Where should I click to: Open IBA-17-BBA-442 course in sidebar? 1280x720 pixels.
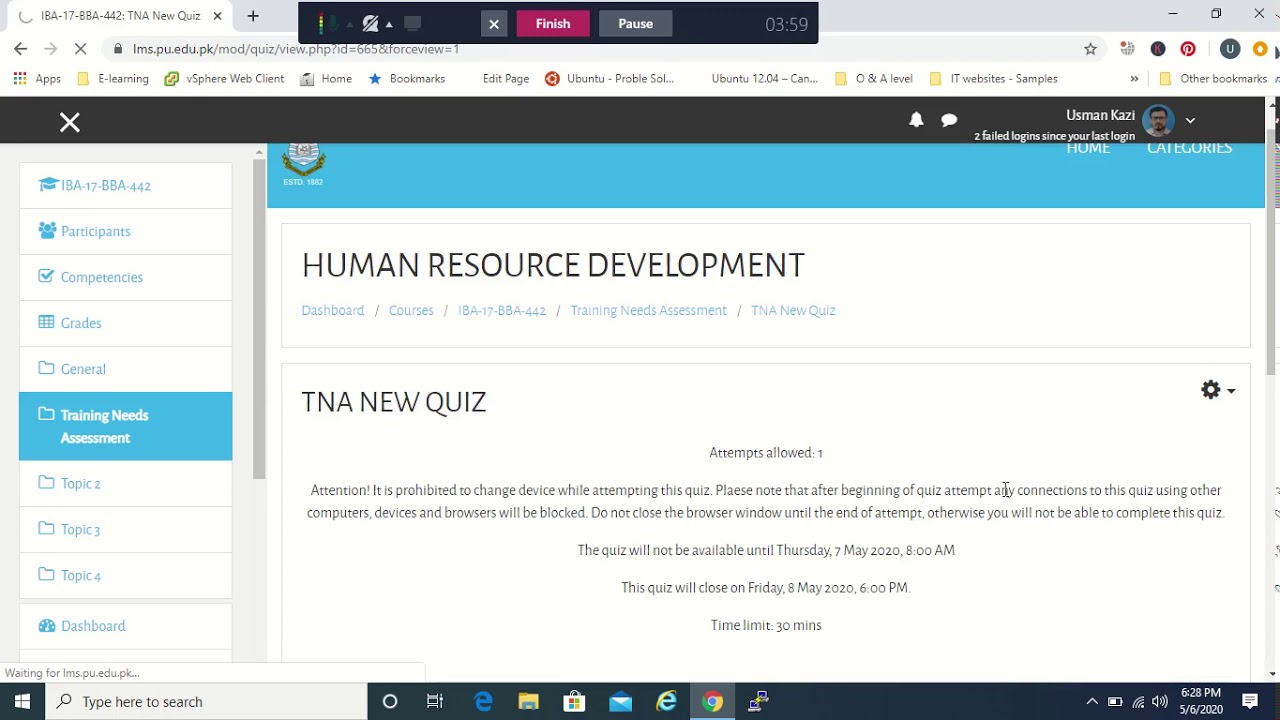[125, 185]
